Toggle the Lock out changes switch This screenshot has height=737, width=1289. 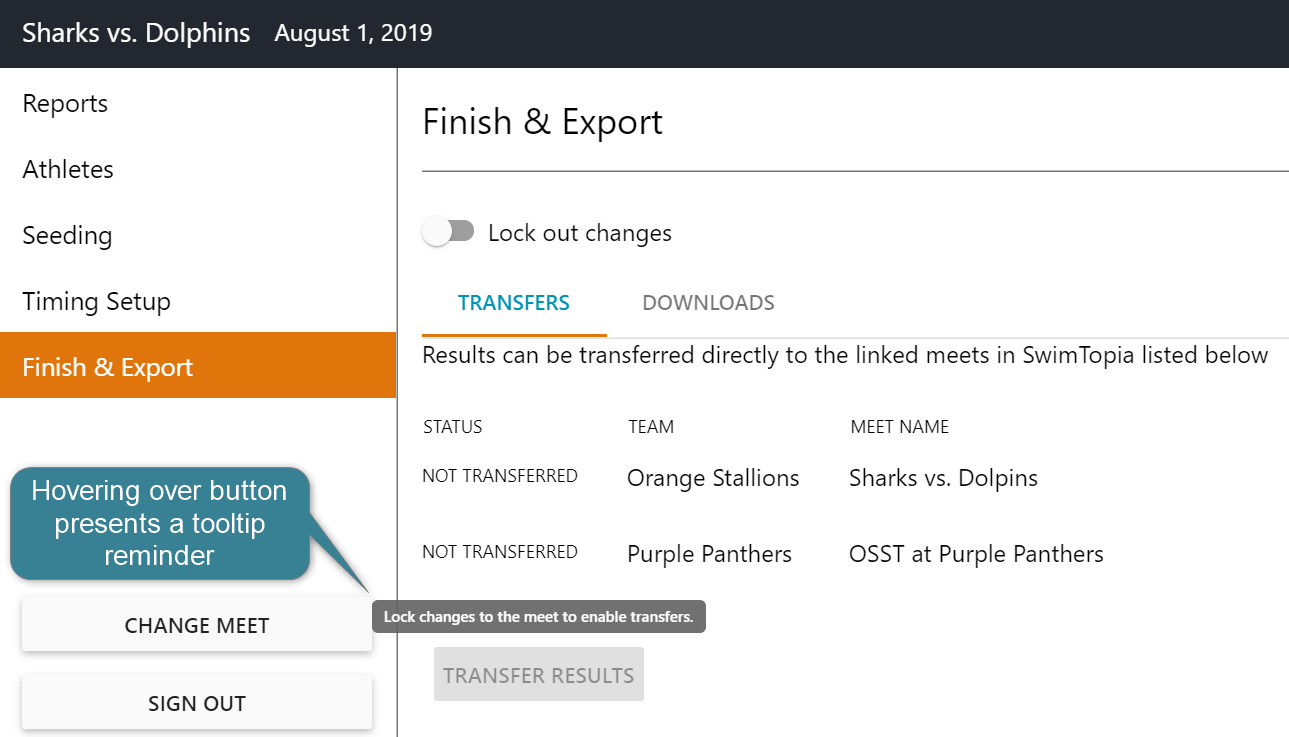pos(448,232)
